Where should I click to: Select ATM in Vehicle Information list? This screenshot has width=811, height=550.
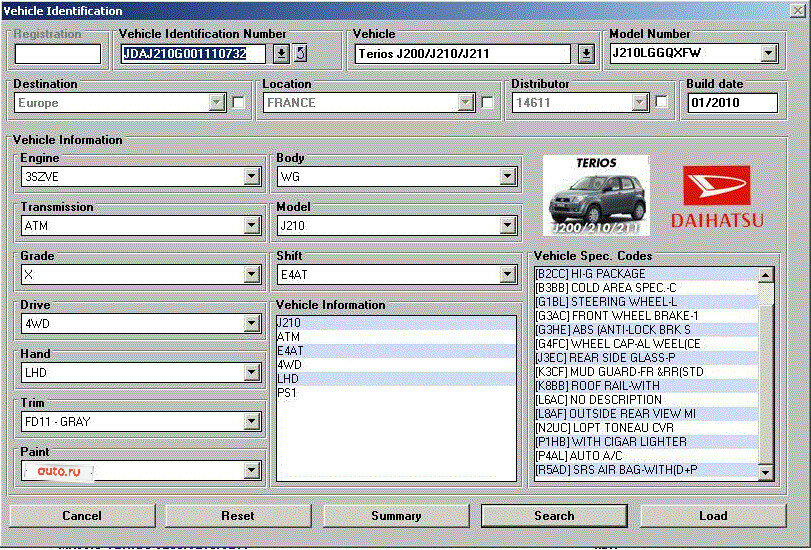coord(396,337)
